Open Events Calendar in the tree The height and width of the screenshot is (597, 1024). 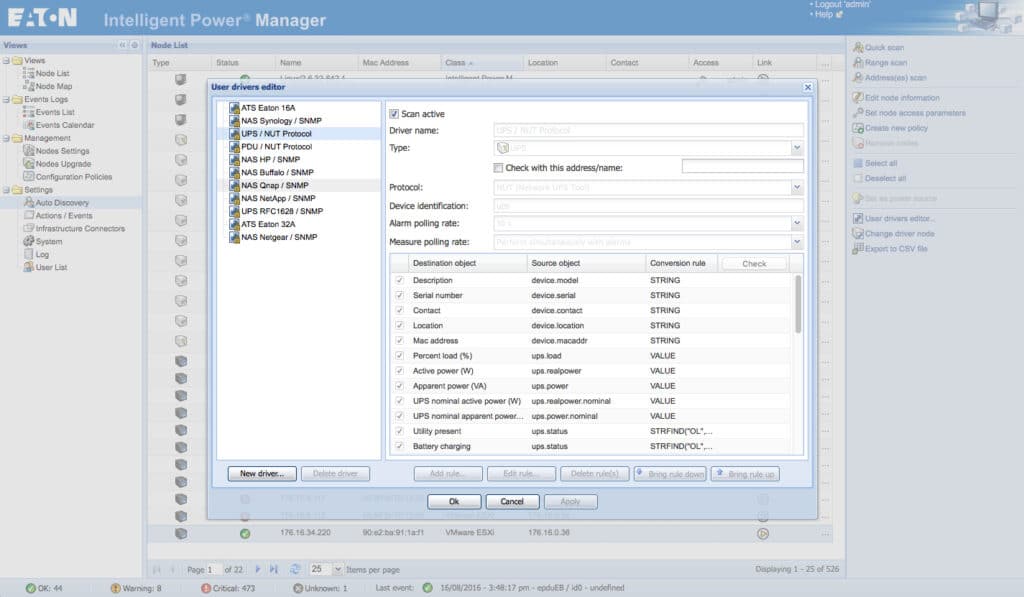tap(65, 125)
